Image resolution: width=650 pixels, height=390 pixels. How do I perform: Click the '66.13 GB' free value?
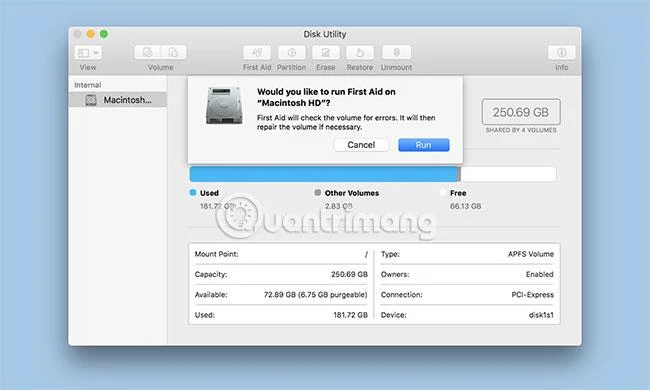point(466,206)
